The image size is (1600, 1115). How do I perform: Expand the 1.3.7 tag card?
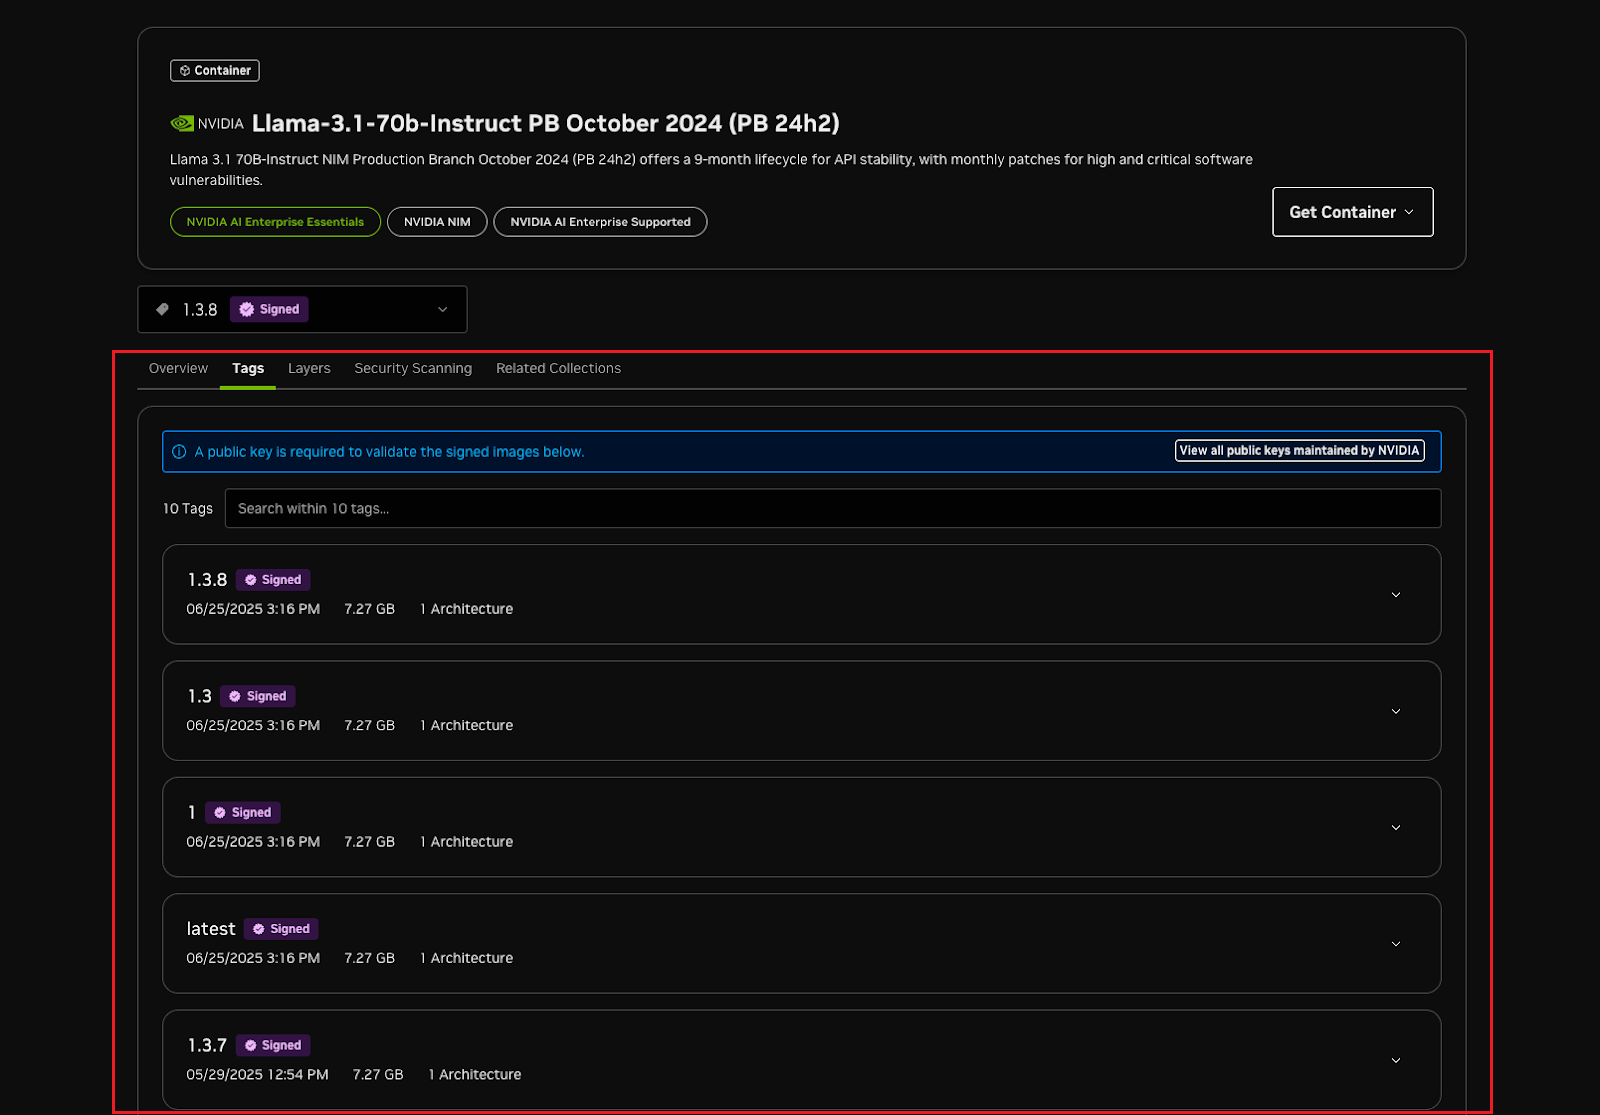[1396, 1060]
